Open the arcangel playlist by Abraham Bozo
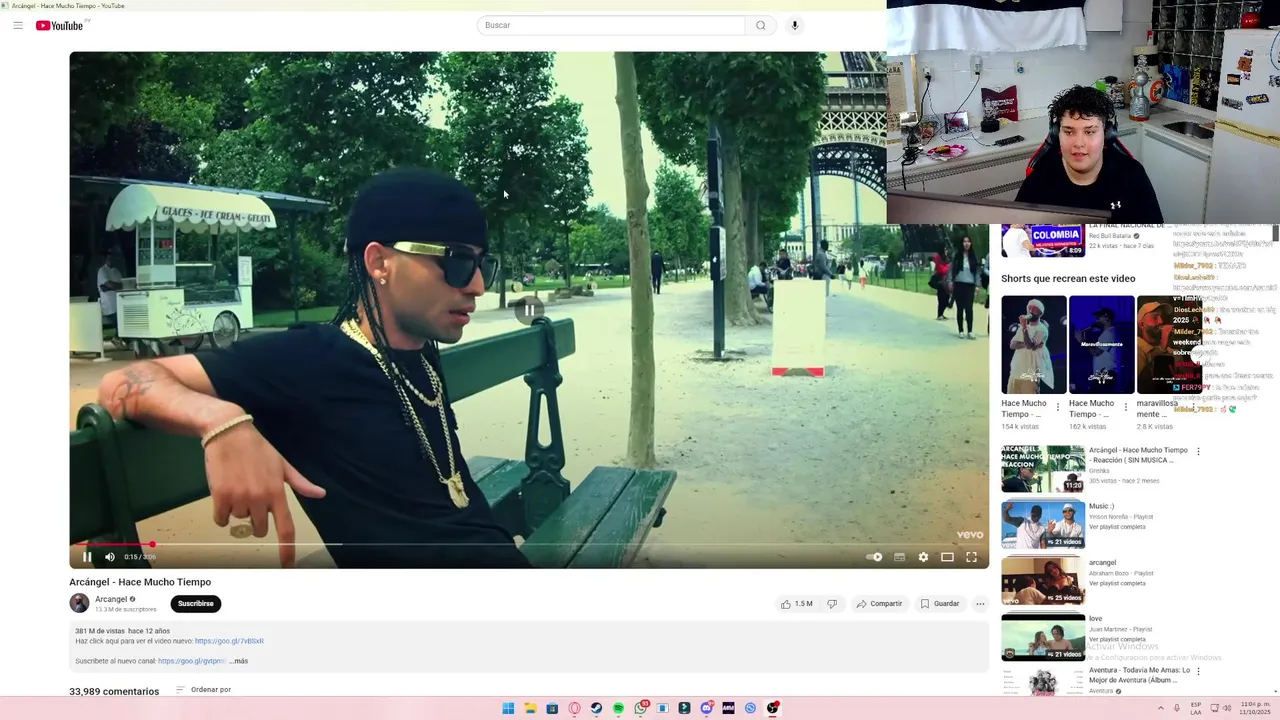This screenshot has height=720, width=1280. (x=1043, y=581)
